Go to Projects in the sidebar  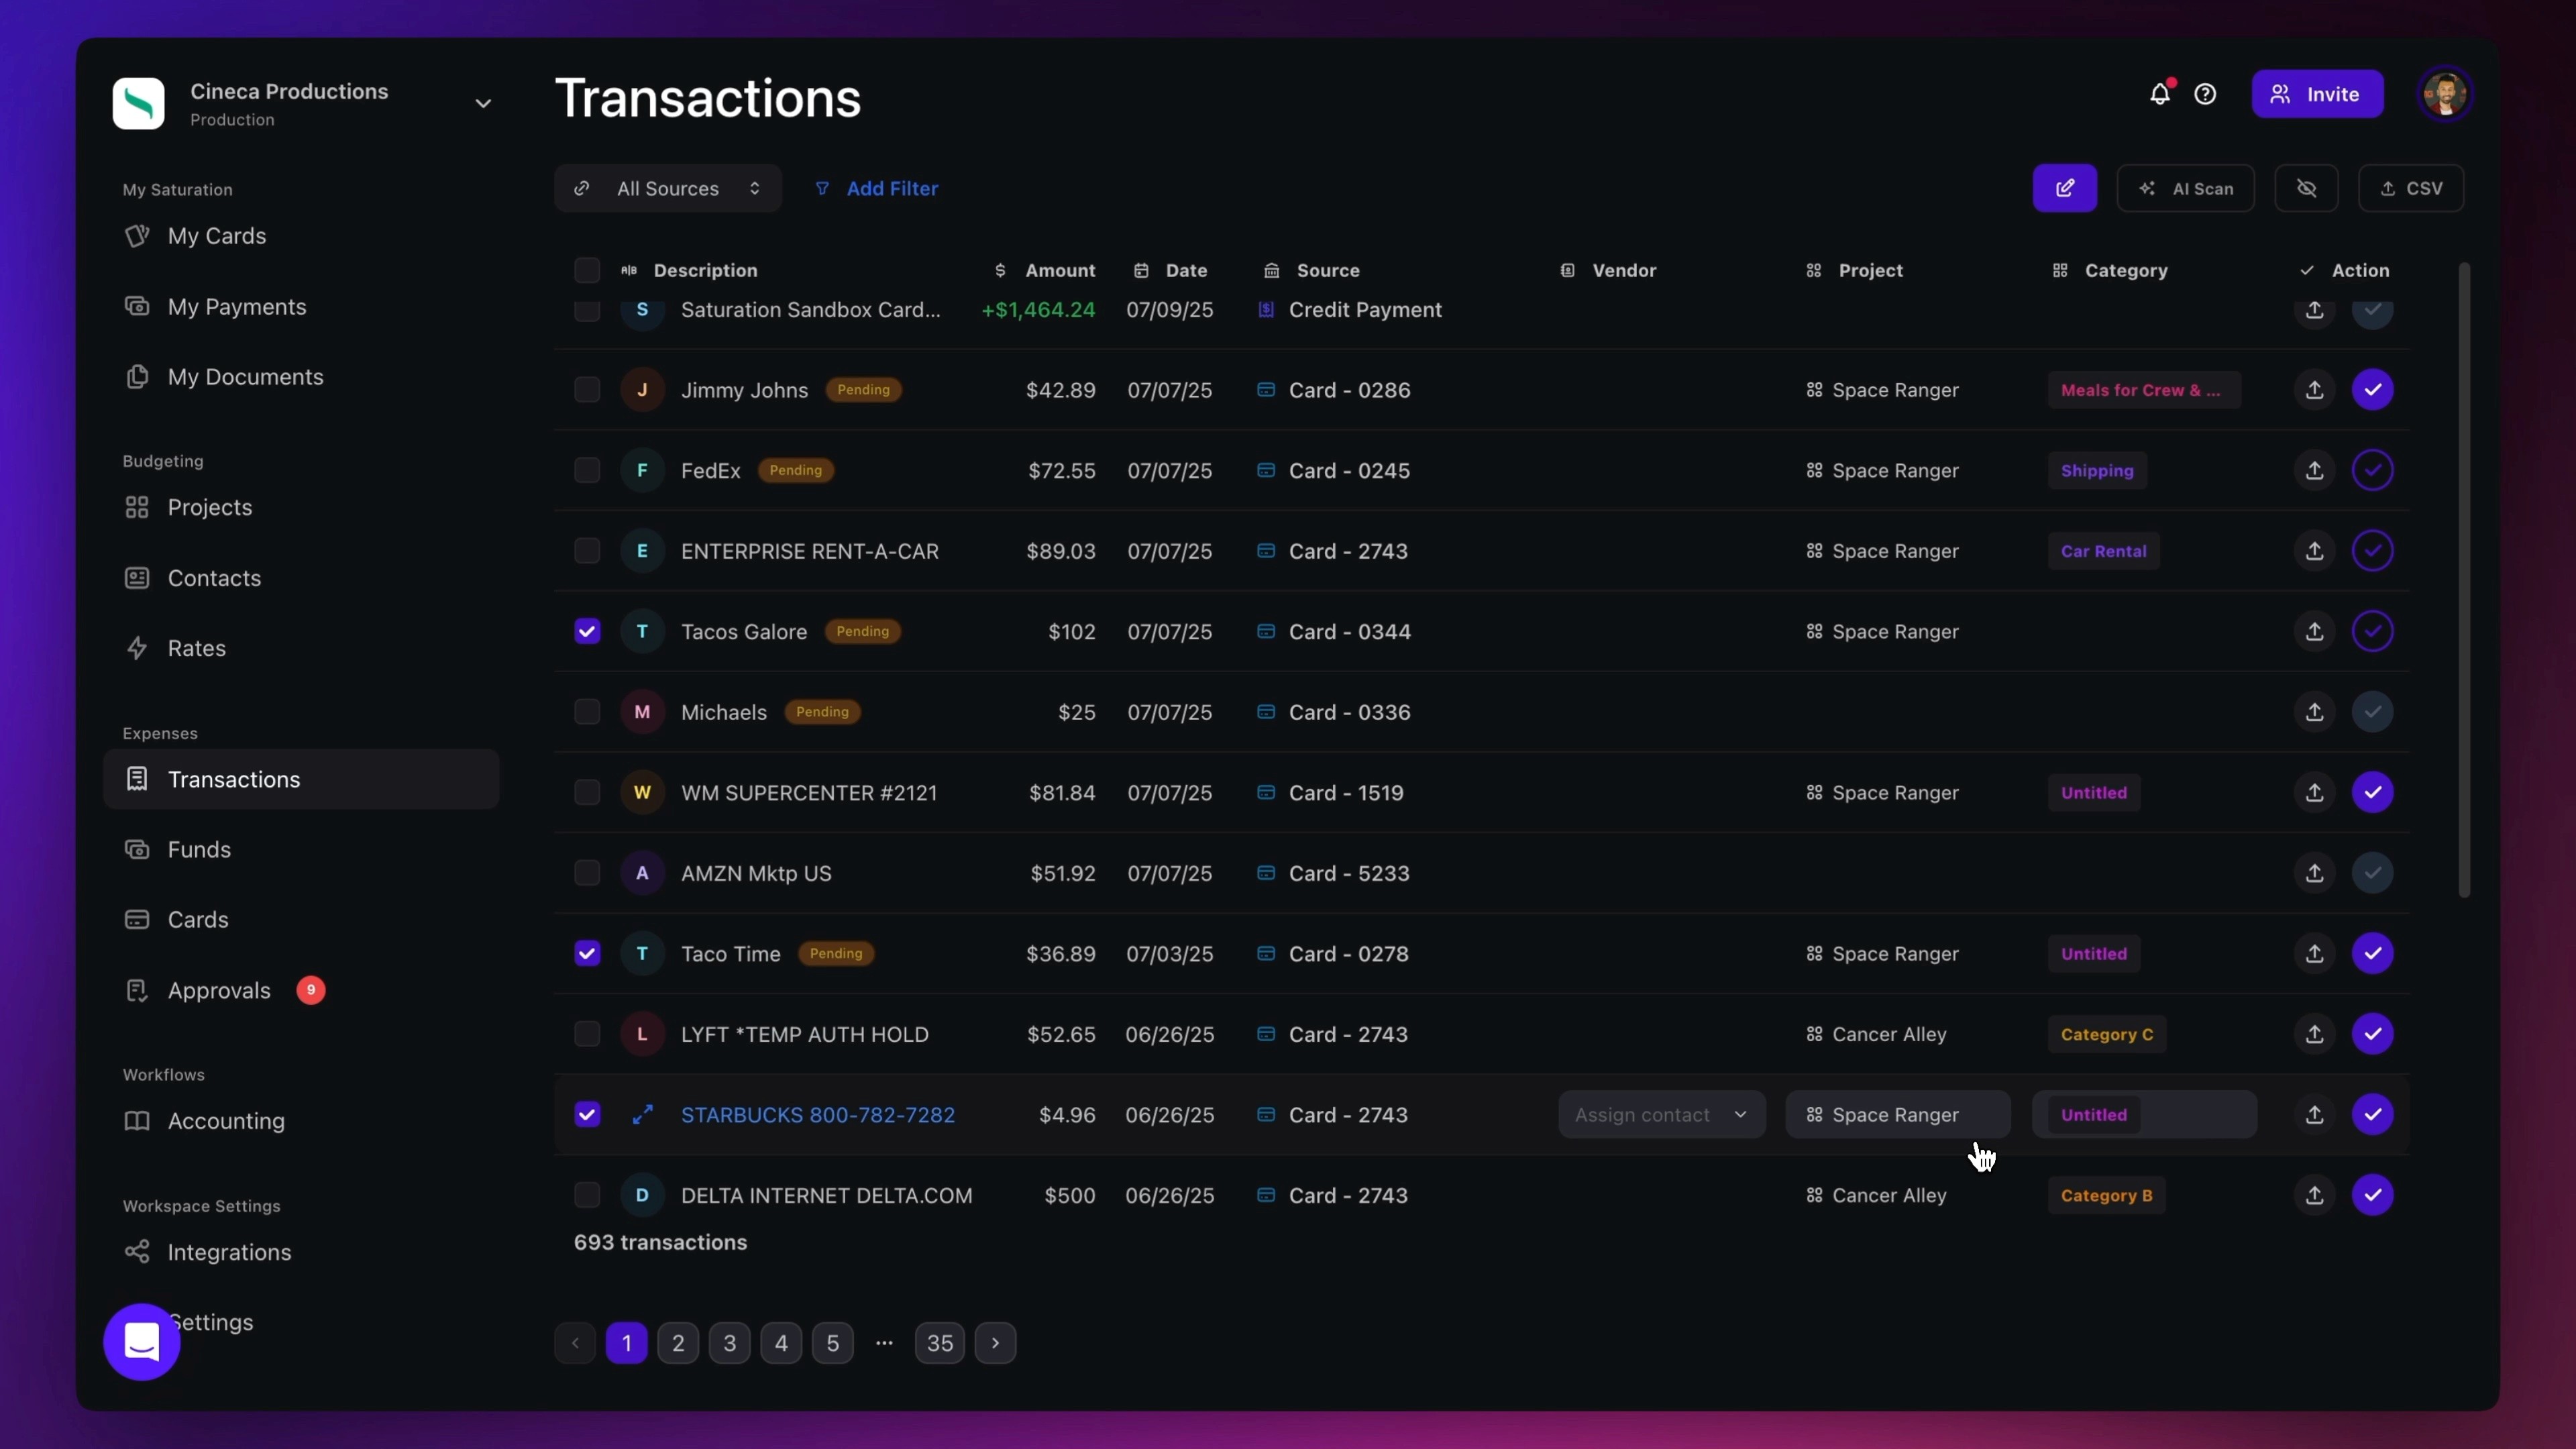coord(209,507)
